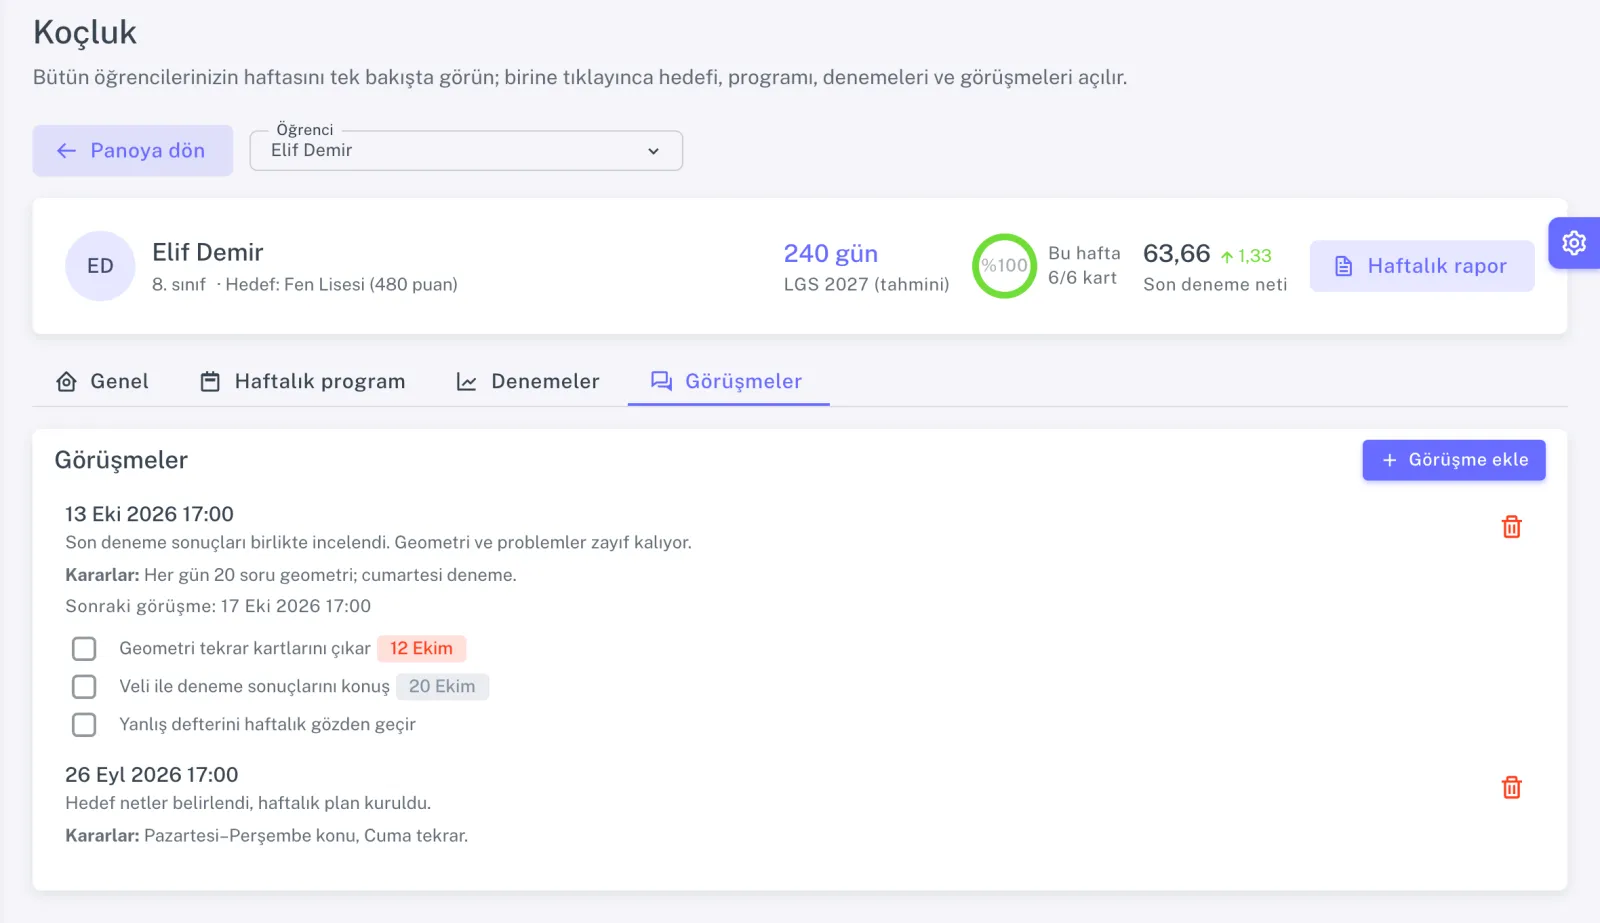Image resolution: width=1600 pixels, height=923 pixels.
Task: Click the 'LGS 2027 (tahmini)' label
Action: (x=867, y=284)
